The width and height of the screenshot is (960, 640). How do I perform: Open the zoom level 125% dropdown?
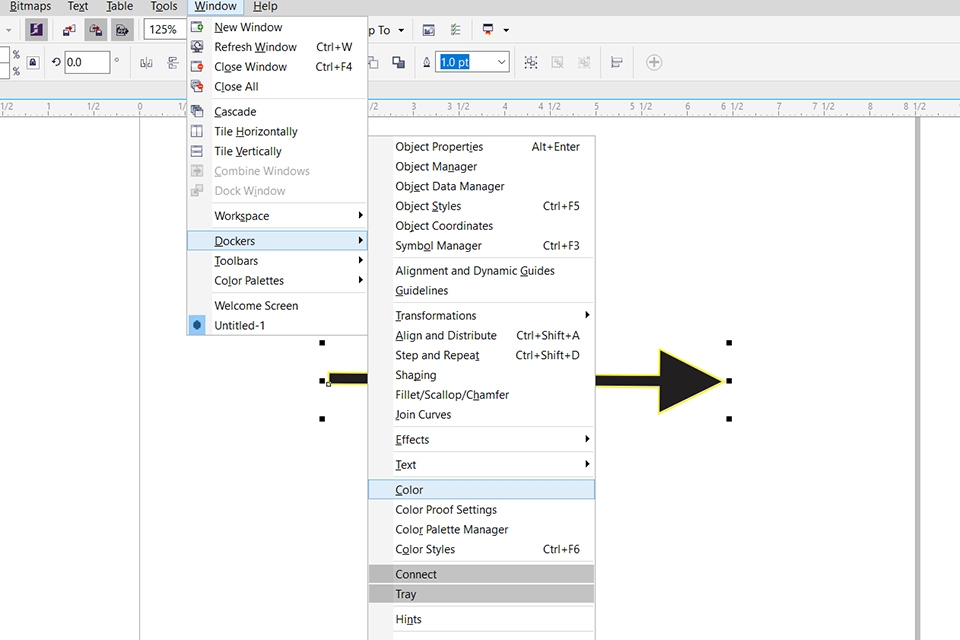point(165,30)
